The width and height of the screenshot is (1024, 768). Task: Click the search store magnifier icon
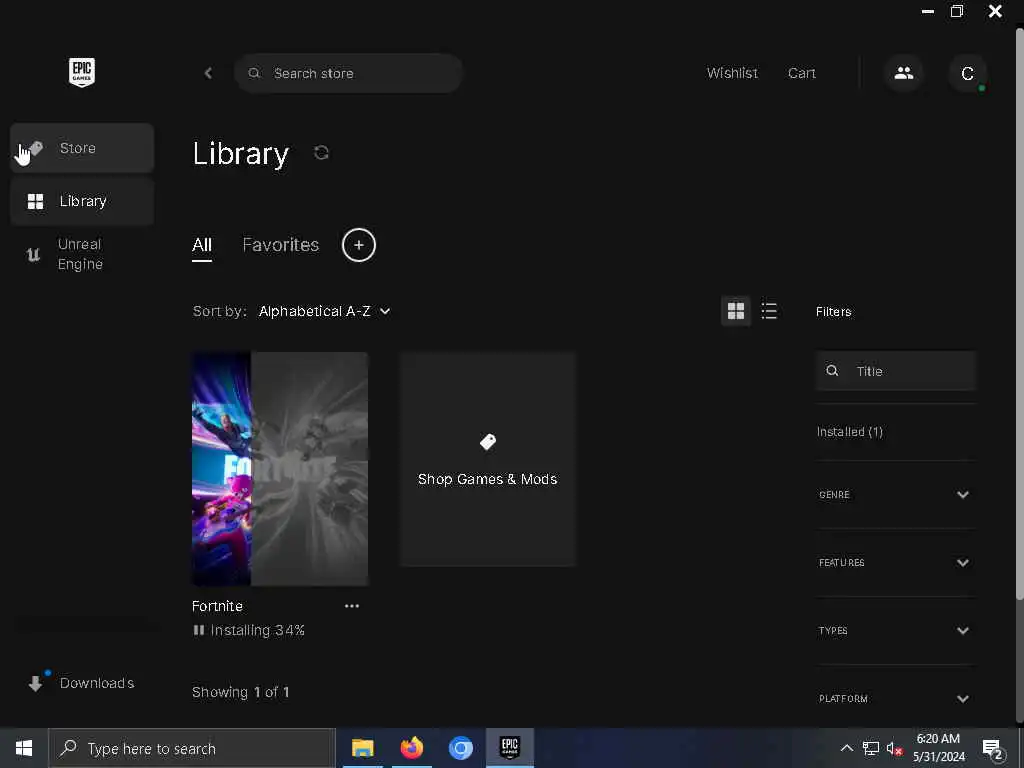click(254, 73)
